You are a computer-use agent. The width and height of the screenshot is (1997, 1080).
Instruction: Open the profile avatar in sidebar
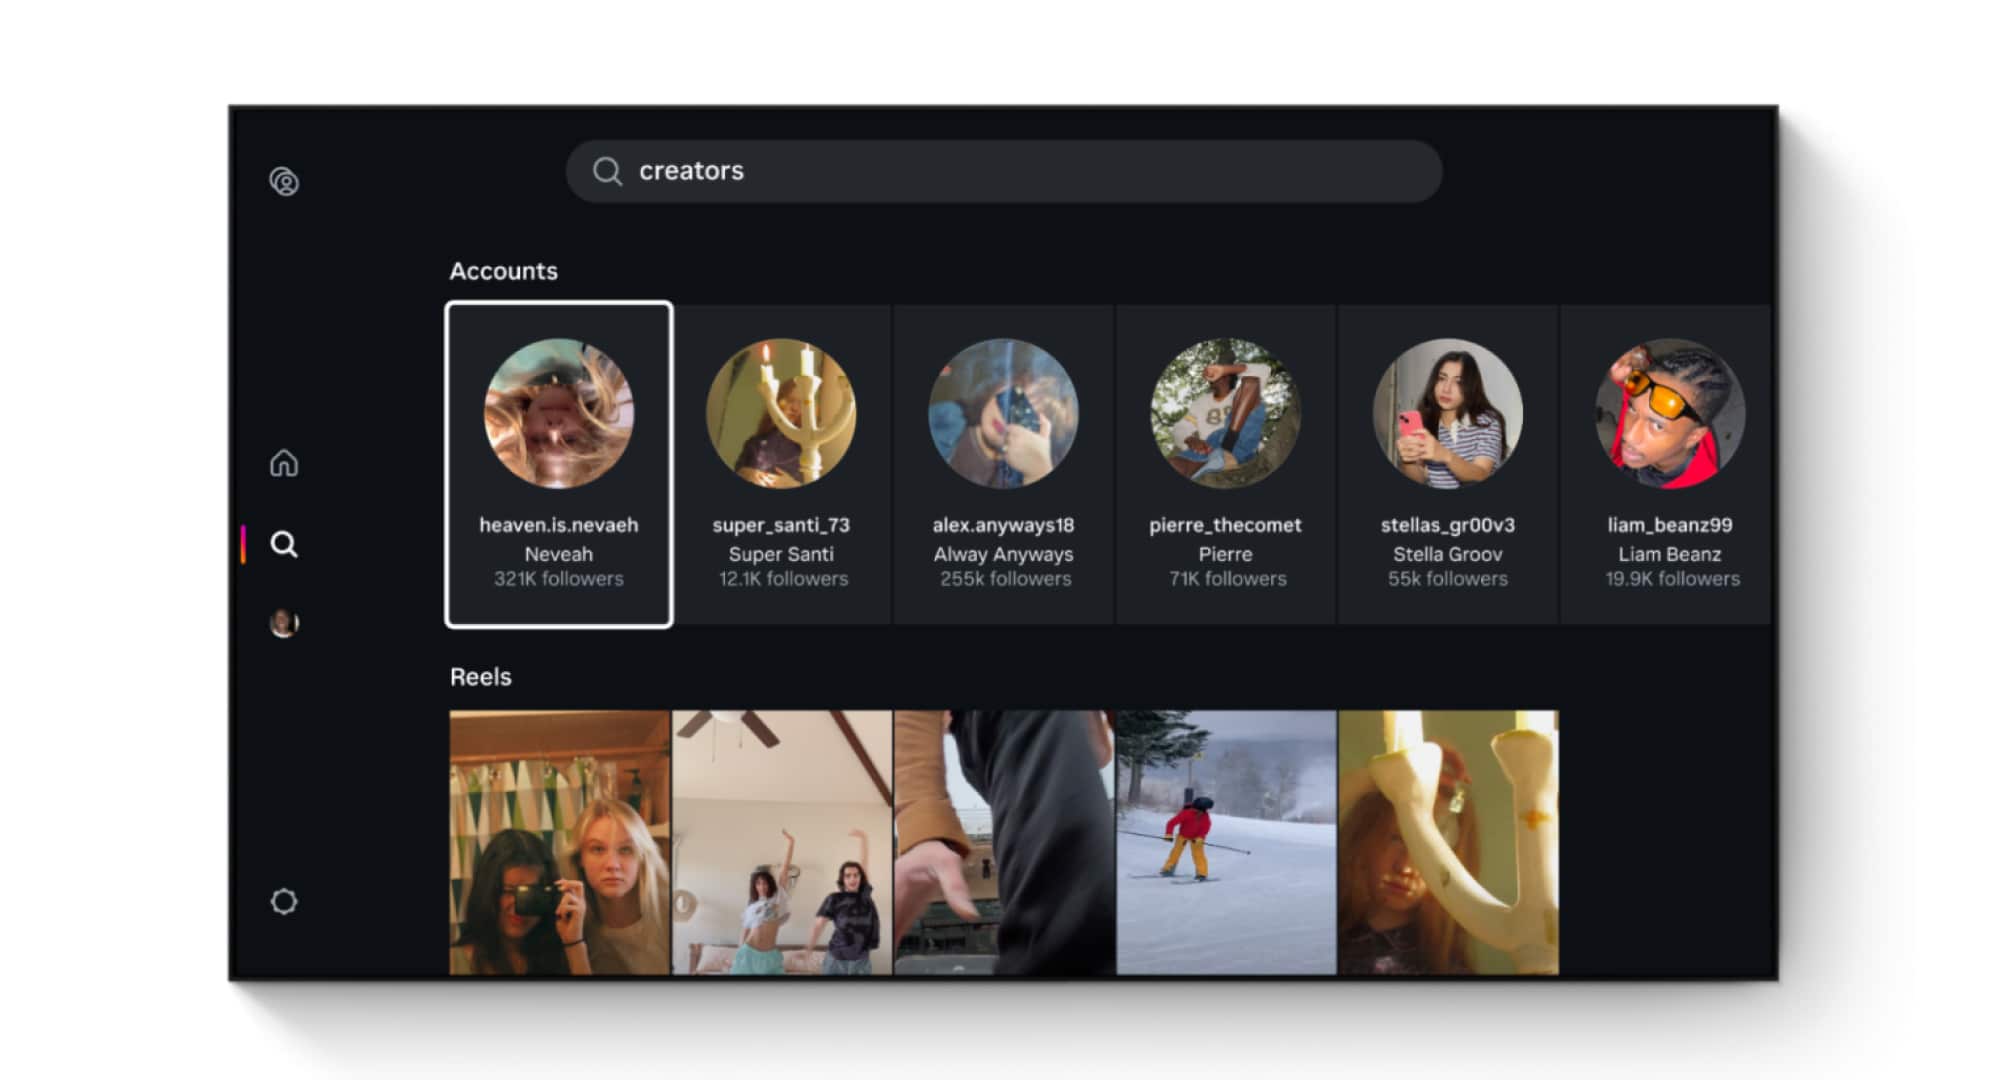coord(284,623)
